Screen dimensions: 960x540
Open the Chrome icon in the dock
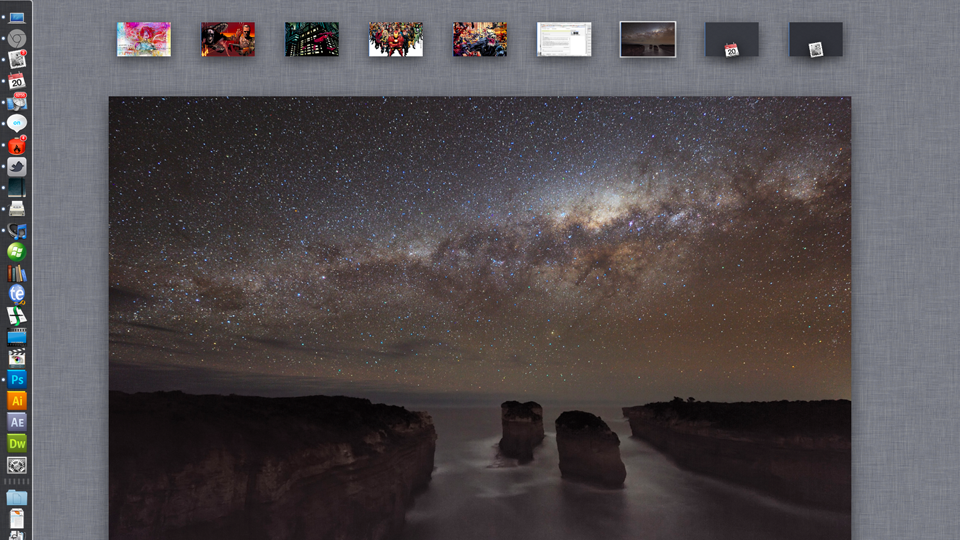17,39
